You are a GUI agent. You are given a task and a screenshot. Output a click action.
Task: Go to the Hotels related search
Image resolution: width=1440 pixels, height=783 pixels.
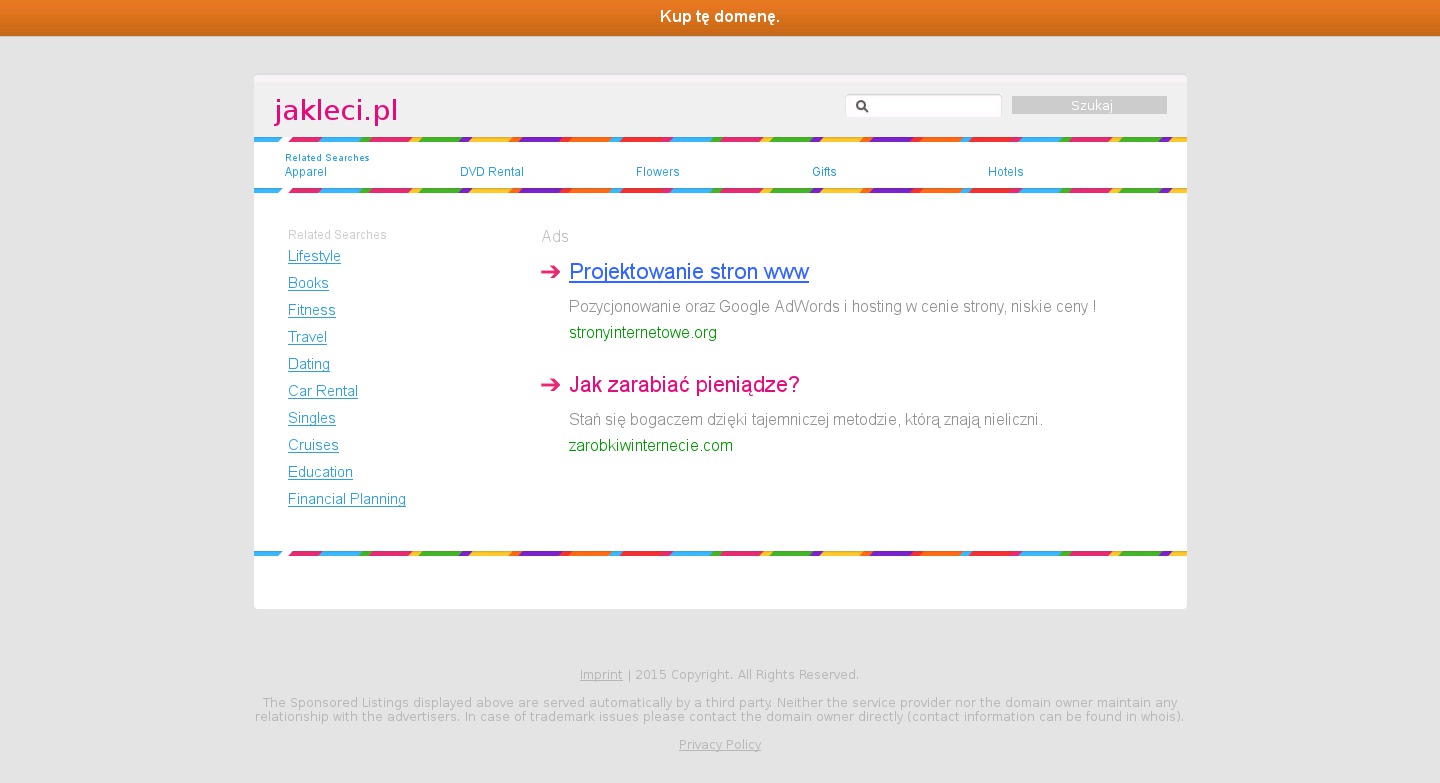(x=1005, y=172)
